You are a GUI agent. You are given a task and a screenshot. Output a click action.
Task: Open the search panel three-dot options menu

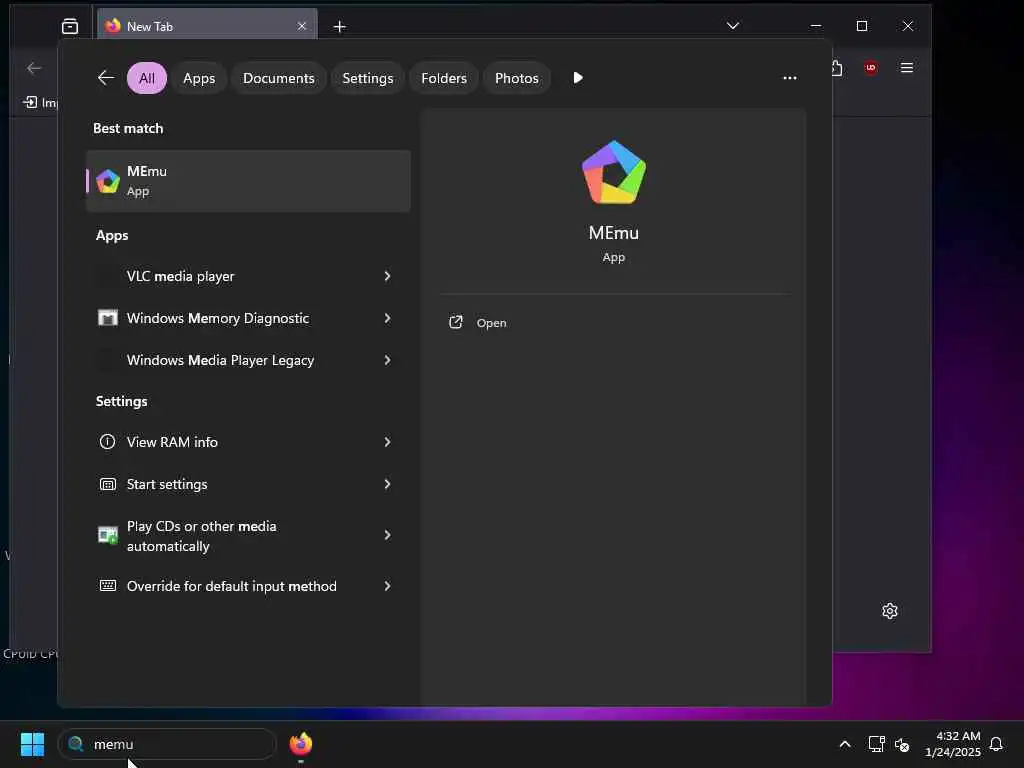tap(790, 78)
